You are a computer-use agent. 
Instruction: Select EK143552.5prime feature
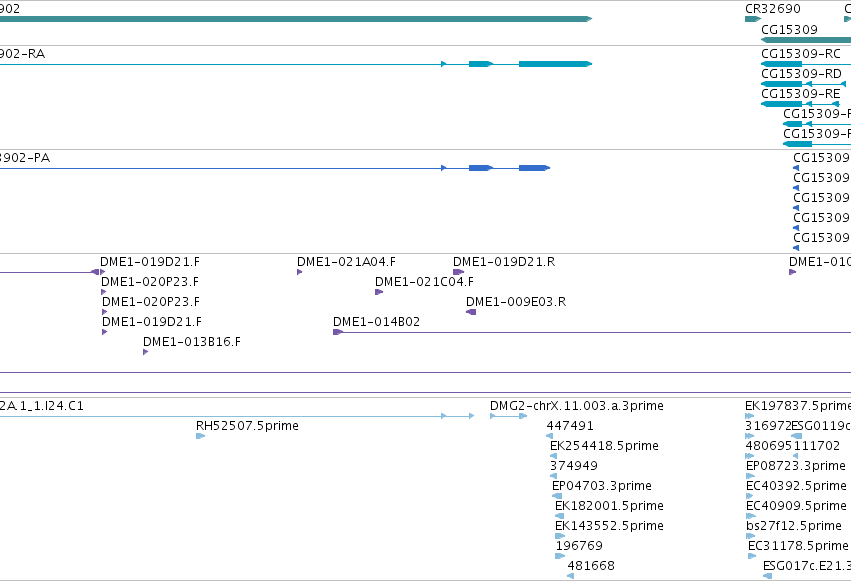[609, 526]
